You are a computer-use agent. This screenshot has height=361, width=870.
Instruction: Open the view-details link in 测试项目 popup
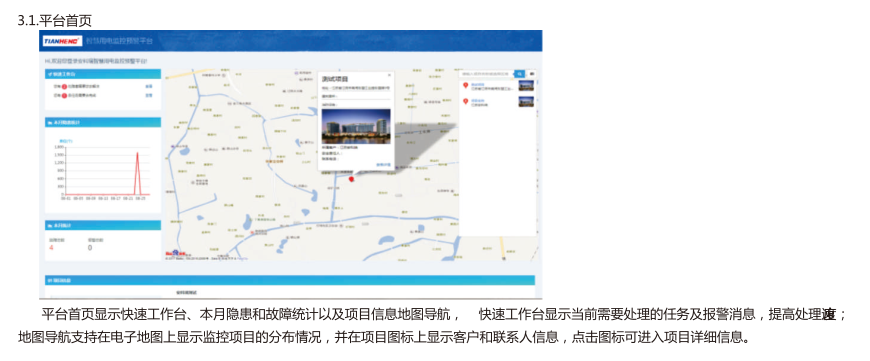[x=383, y=165]
